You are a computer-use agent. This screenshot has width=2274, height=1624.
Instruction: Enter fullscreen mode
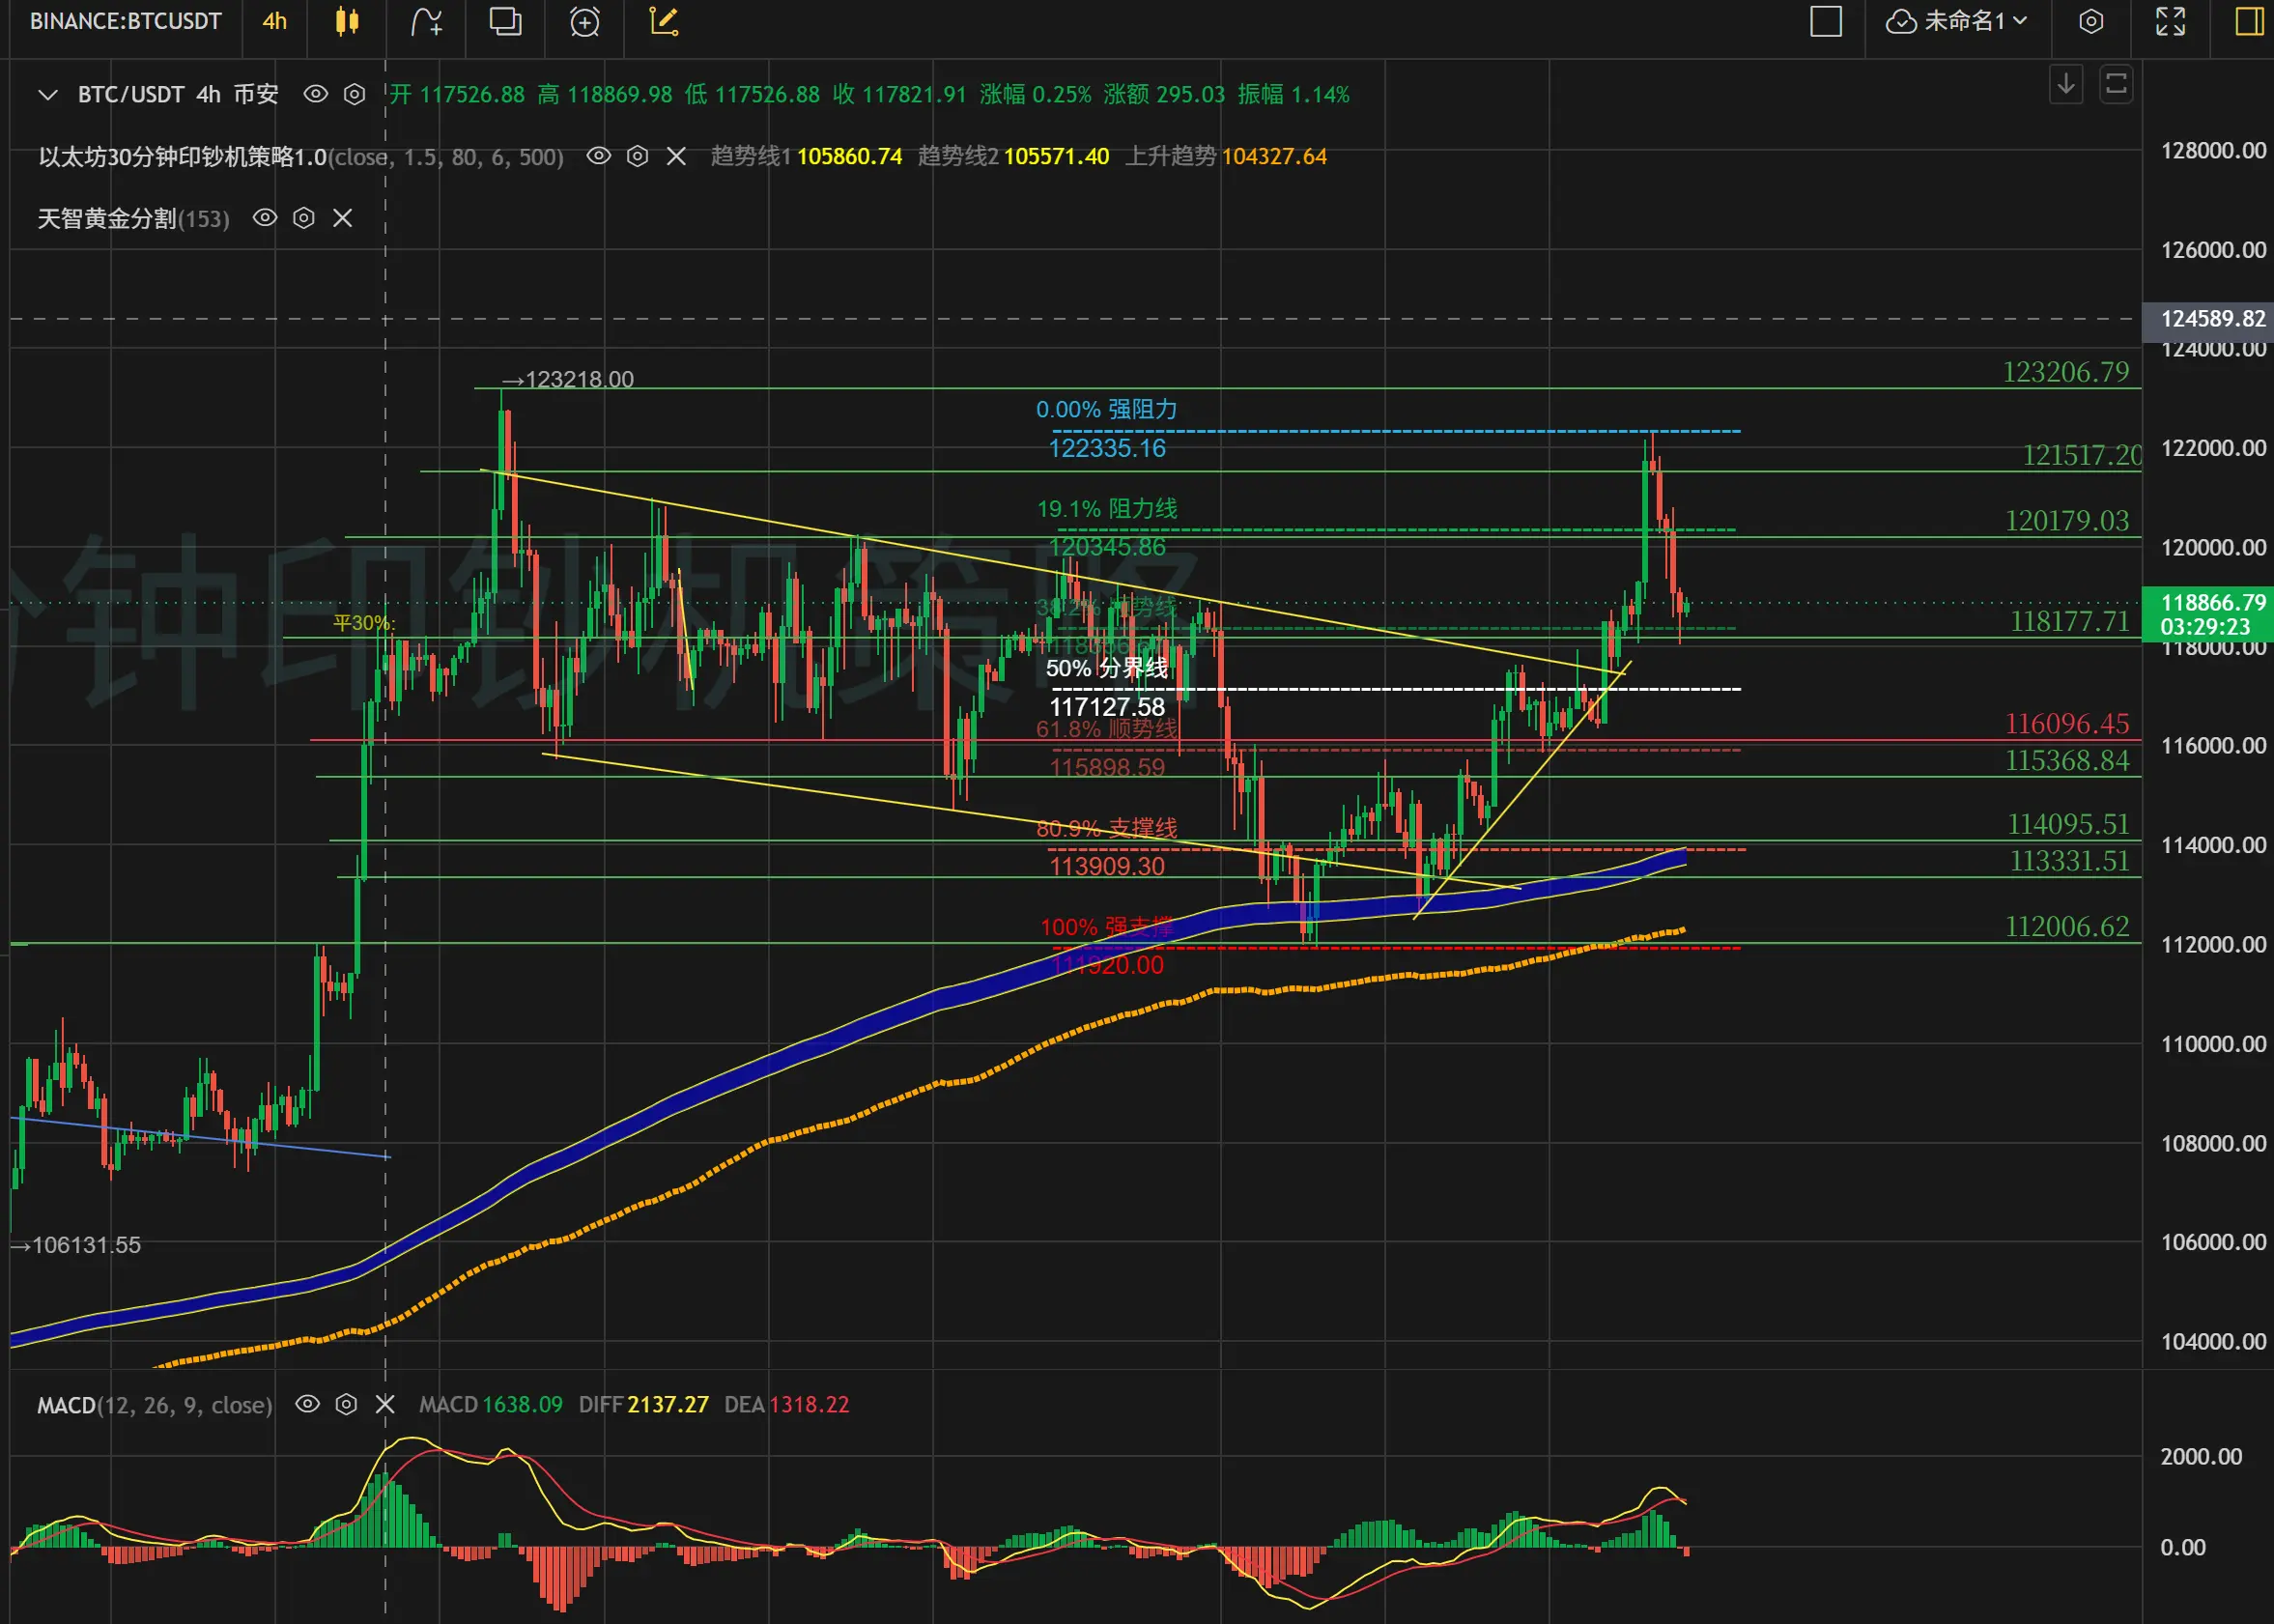point(2170,21)
